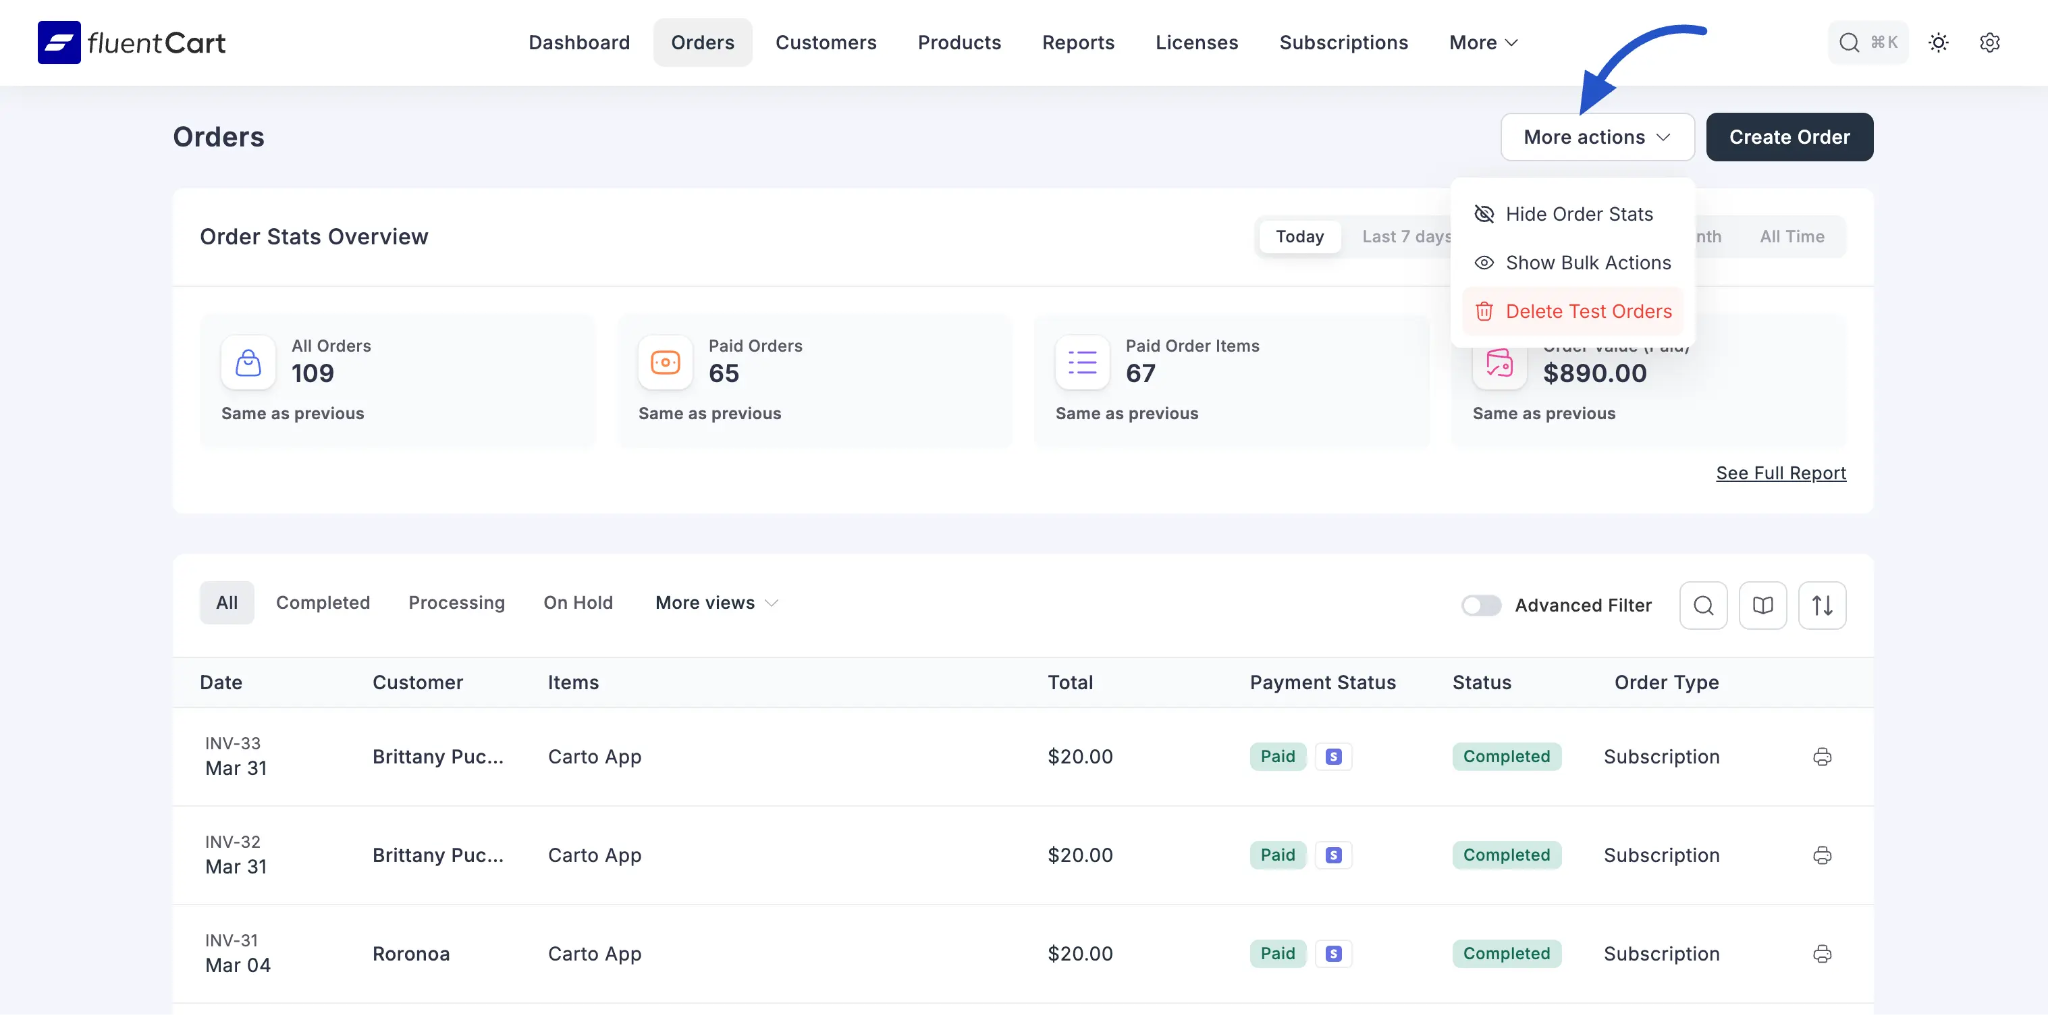Viewport: 2048px width, 1015px height.
Task: Open the Reports page
Action: point(1078,42)
